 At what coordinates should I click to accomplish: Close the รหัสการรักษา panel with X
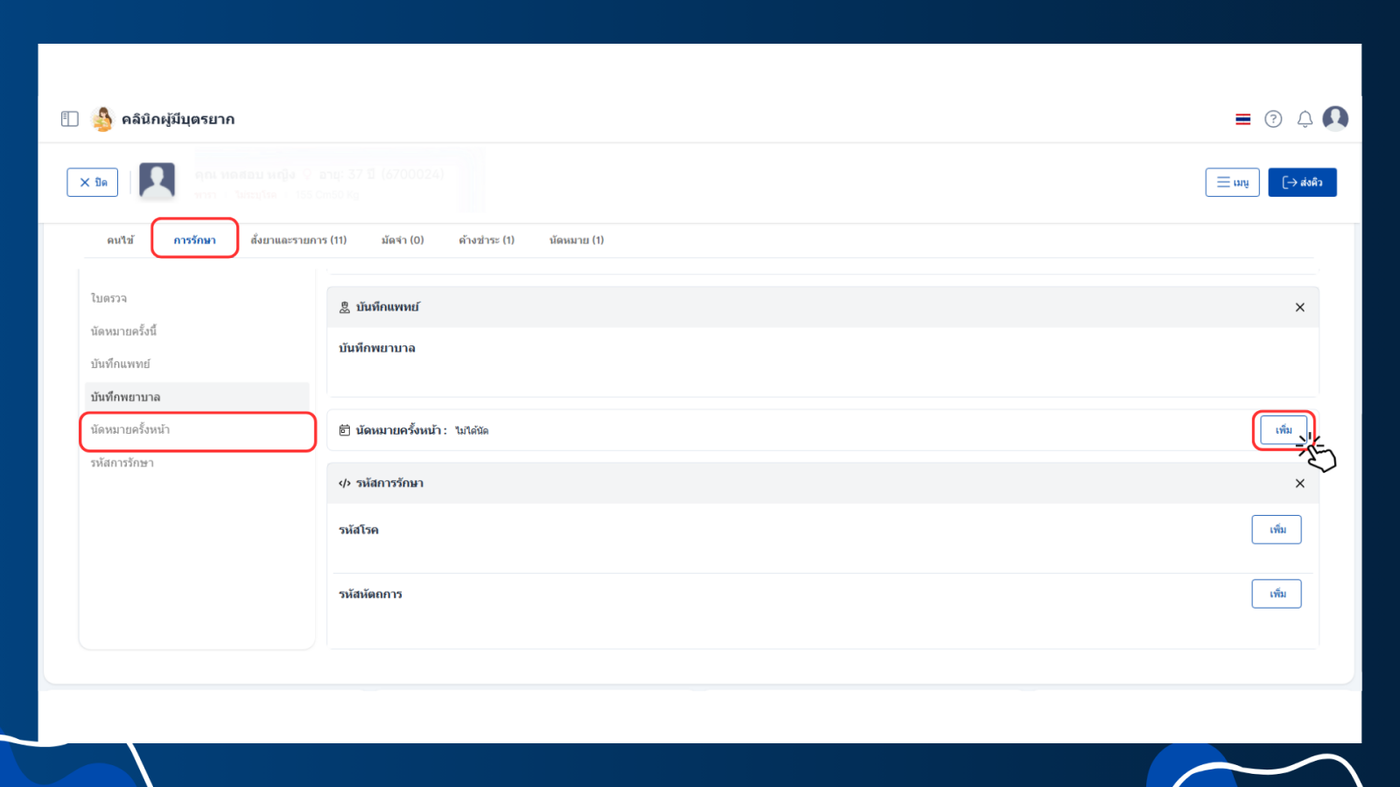tap(1300, 483)
